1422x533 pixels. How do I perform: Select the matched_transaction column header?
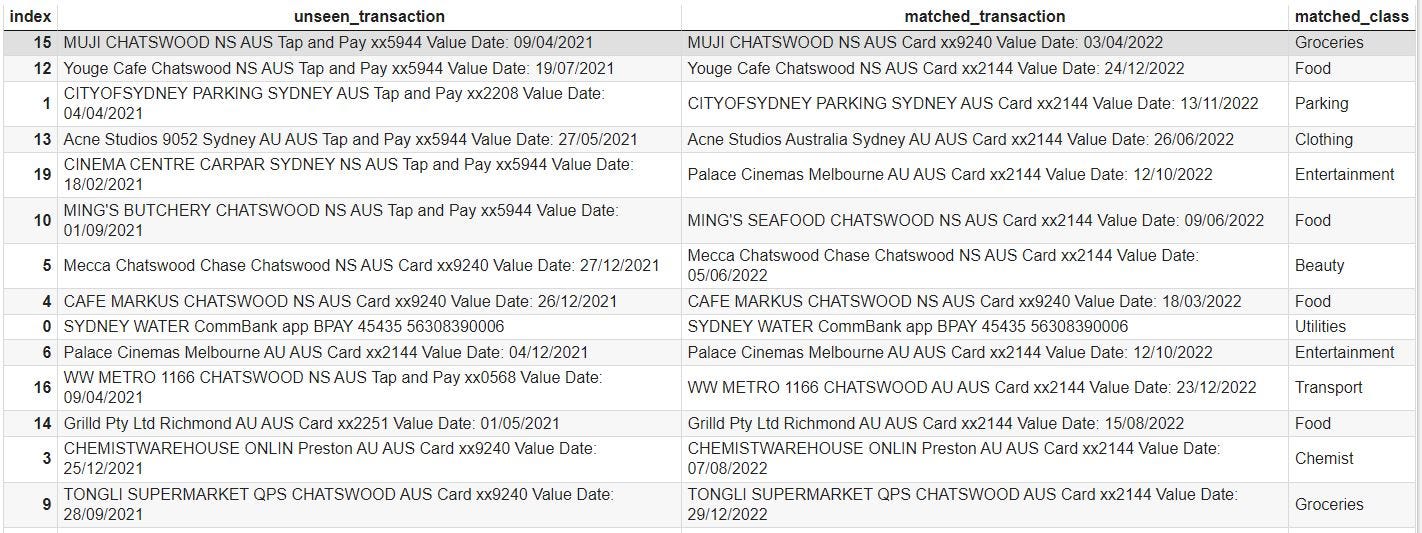click(984, 16)
